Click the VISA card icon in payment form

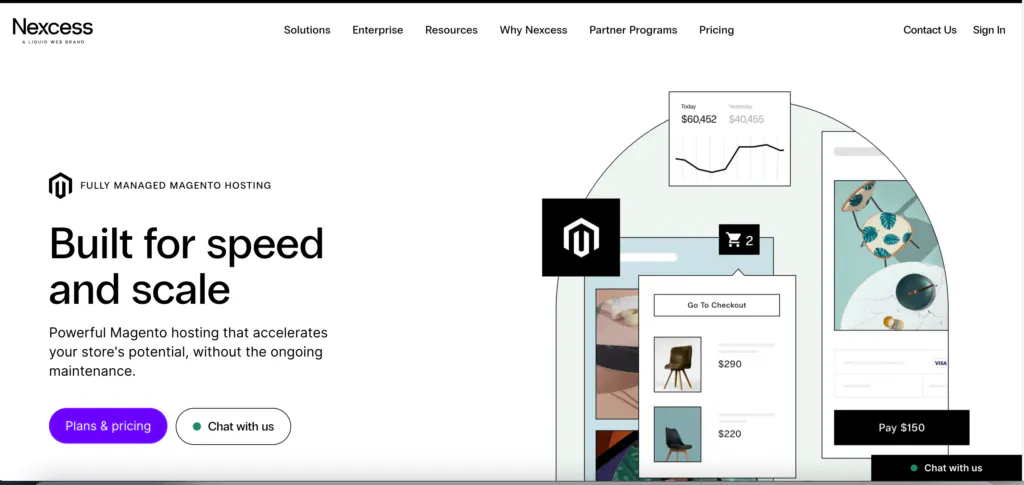(x=939, y=363)
